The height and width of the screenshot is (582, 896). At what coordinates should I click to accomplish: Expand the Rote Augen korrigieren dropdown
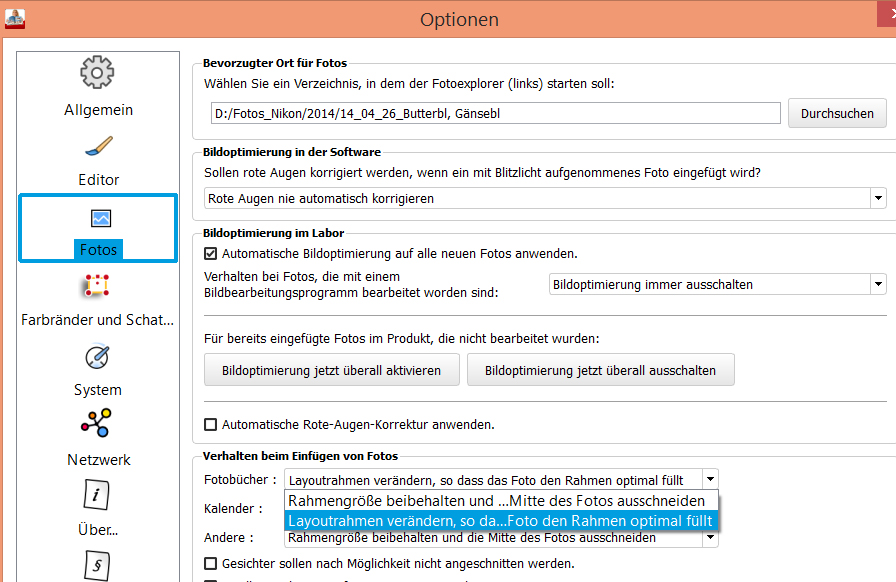[877, 198]
